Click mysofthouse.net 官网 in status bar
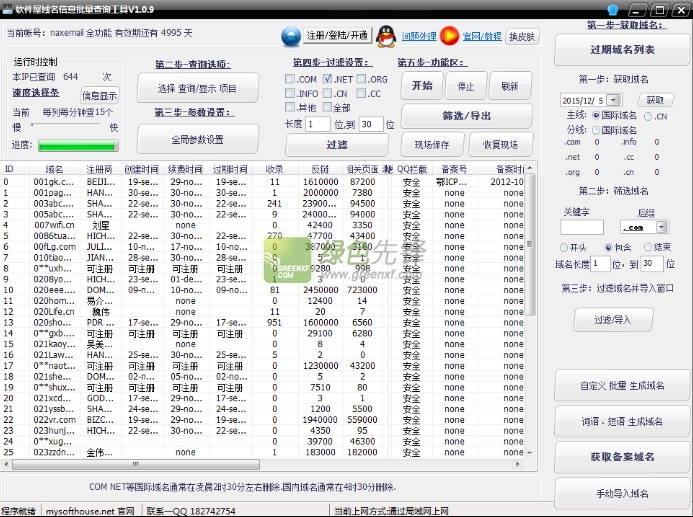The height and width of the screenshot is (517, 693). pos(90,511)
